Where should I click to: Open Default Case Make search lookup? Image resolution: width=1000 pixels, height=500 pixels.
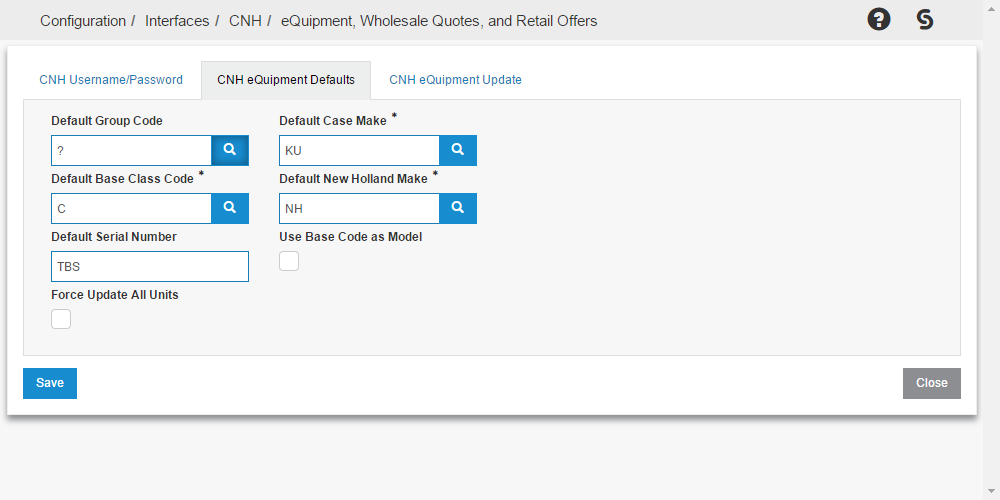[457, 150]
